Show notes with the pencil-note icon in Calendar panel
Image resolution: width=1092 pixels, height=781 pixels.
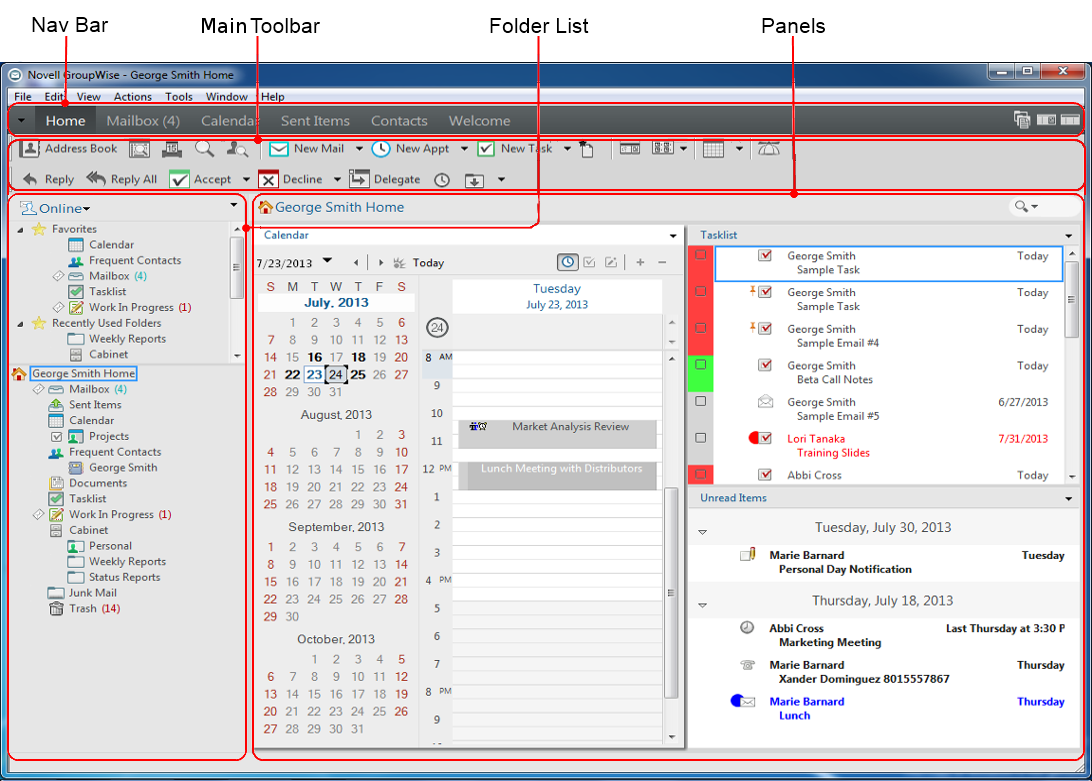tap(611, 262)
